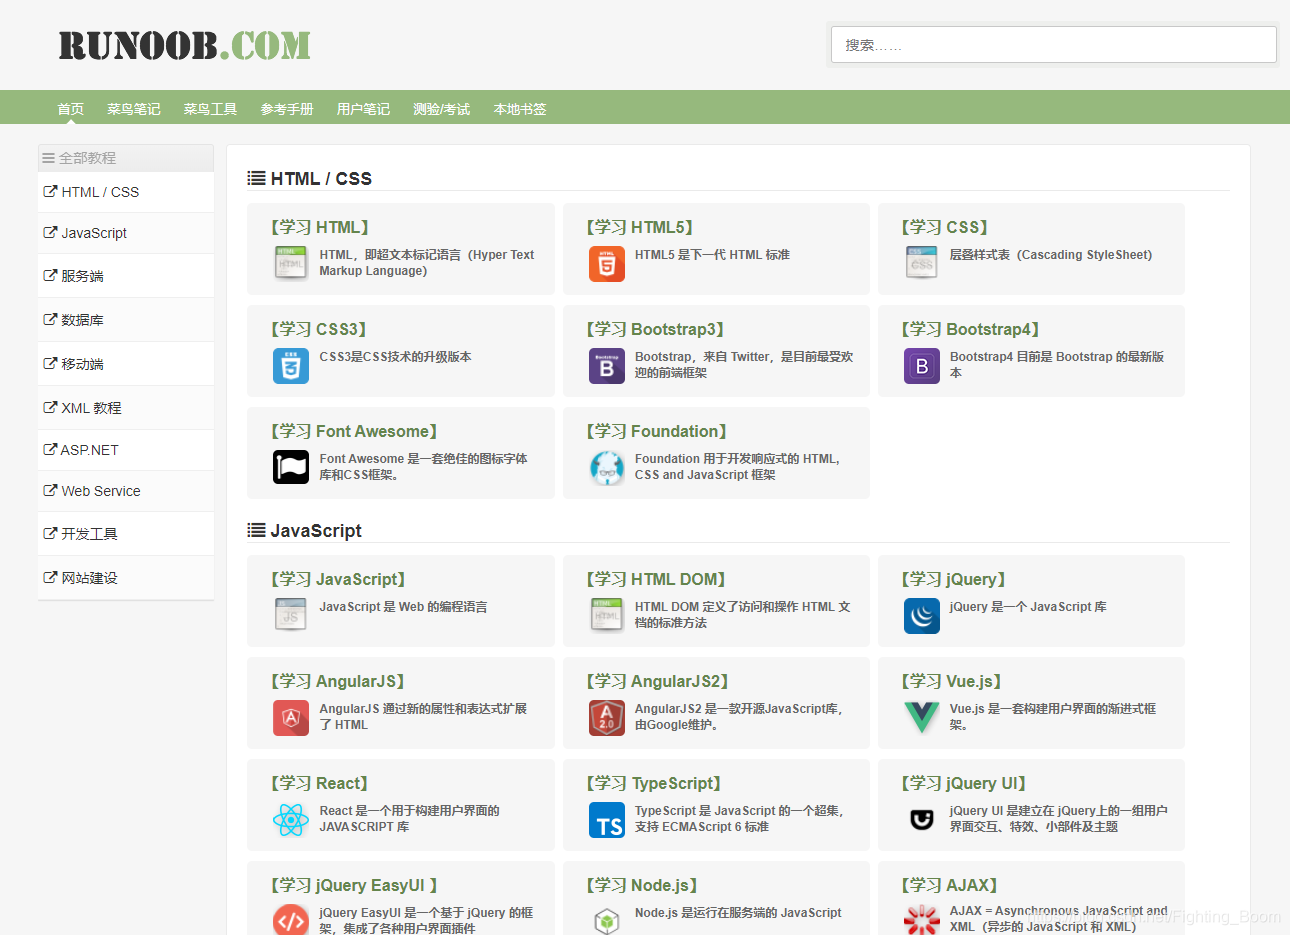Click the jQuery UI black icon
Viewport: 1290px width, 935px height.
point(921,819)
